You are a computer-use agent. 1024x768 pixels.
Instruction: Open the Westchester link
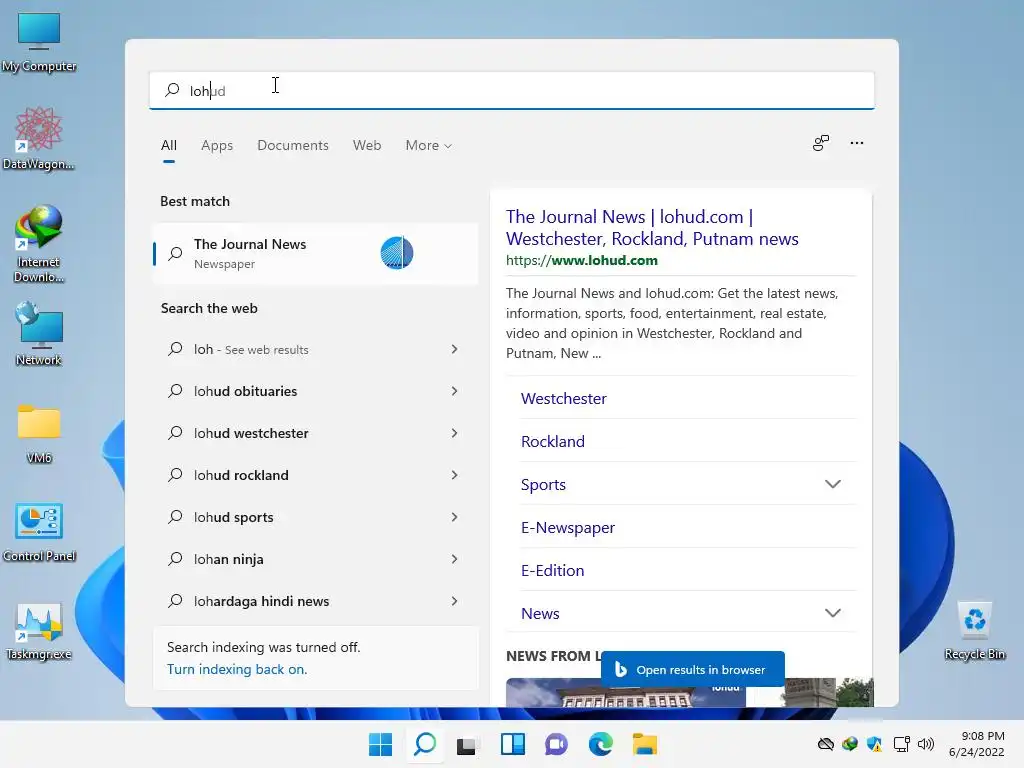(x=564, y=398)
